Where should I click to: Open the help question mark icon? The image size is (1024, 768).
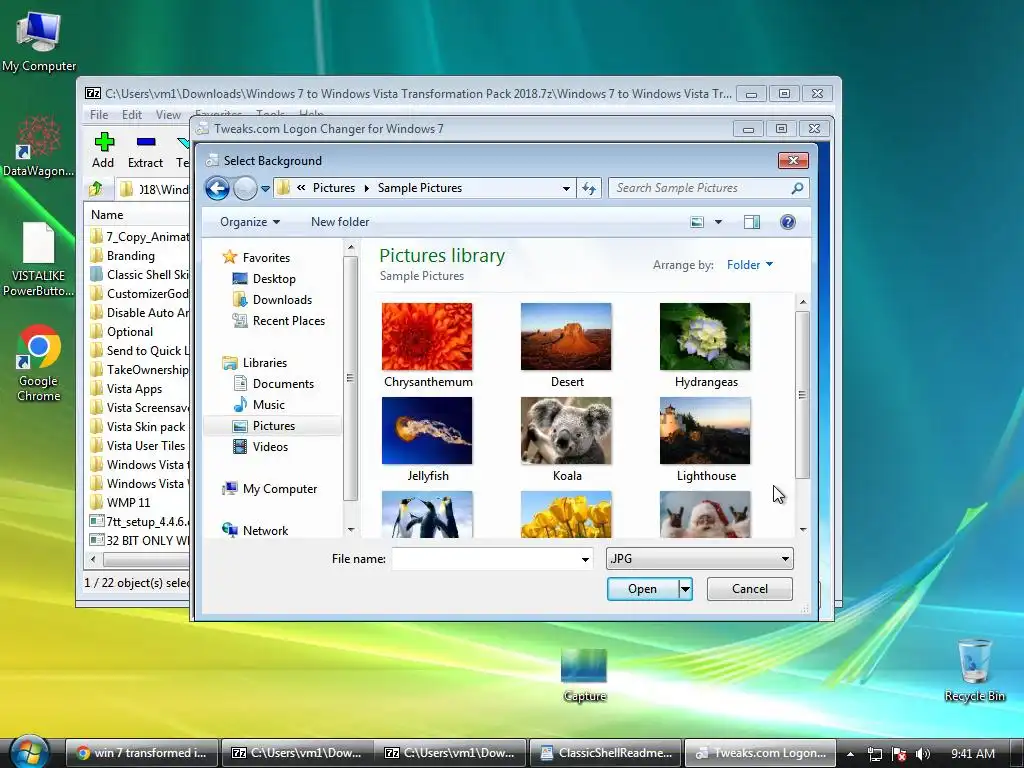point(788,222)
